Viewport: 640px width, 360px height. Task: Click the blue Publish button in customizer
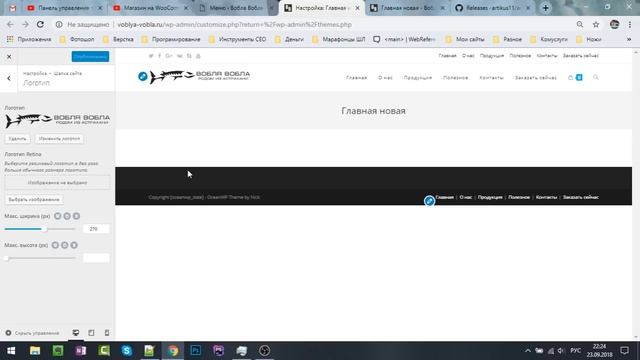pos(90,56)
